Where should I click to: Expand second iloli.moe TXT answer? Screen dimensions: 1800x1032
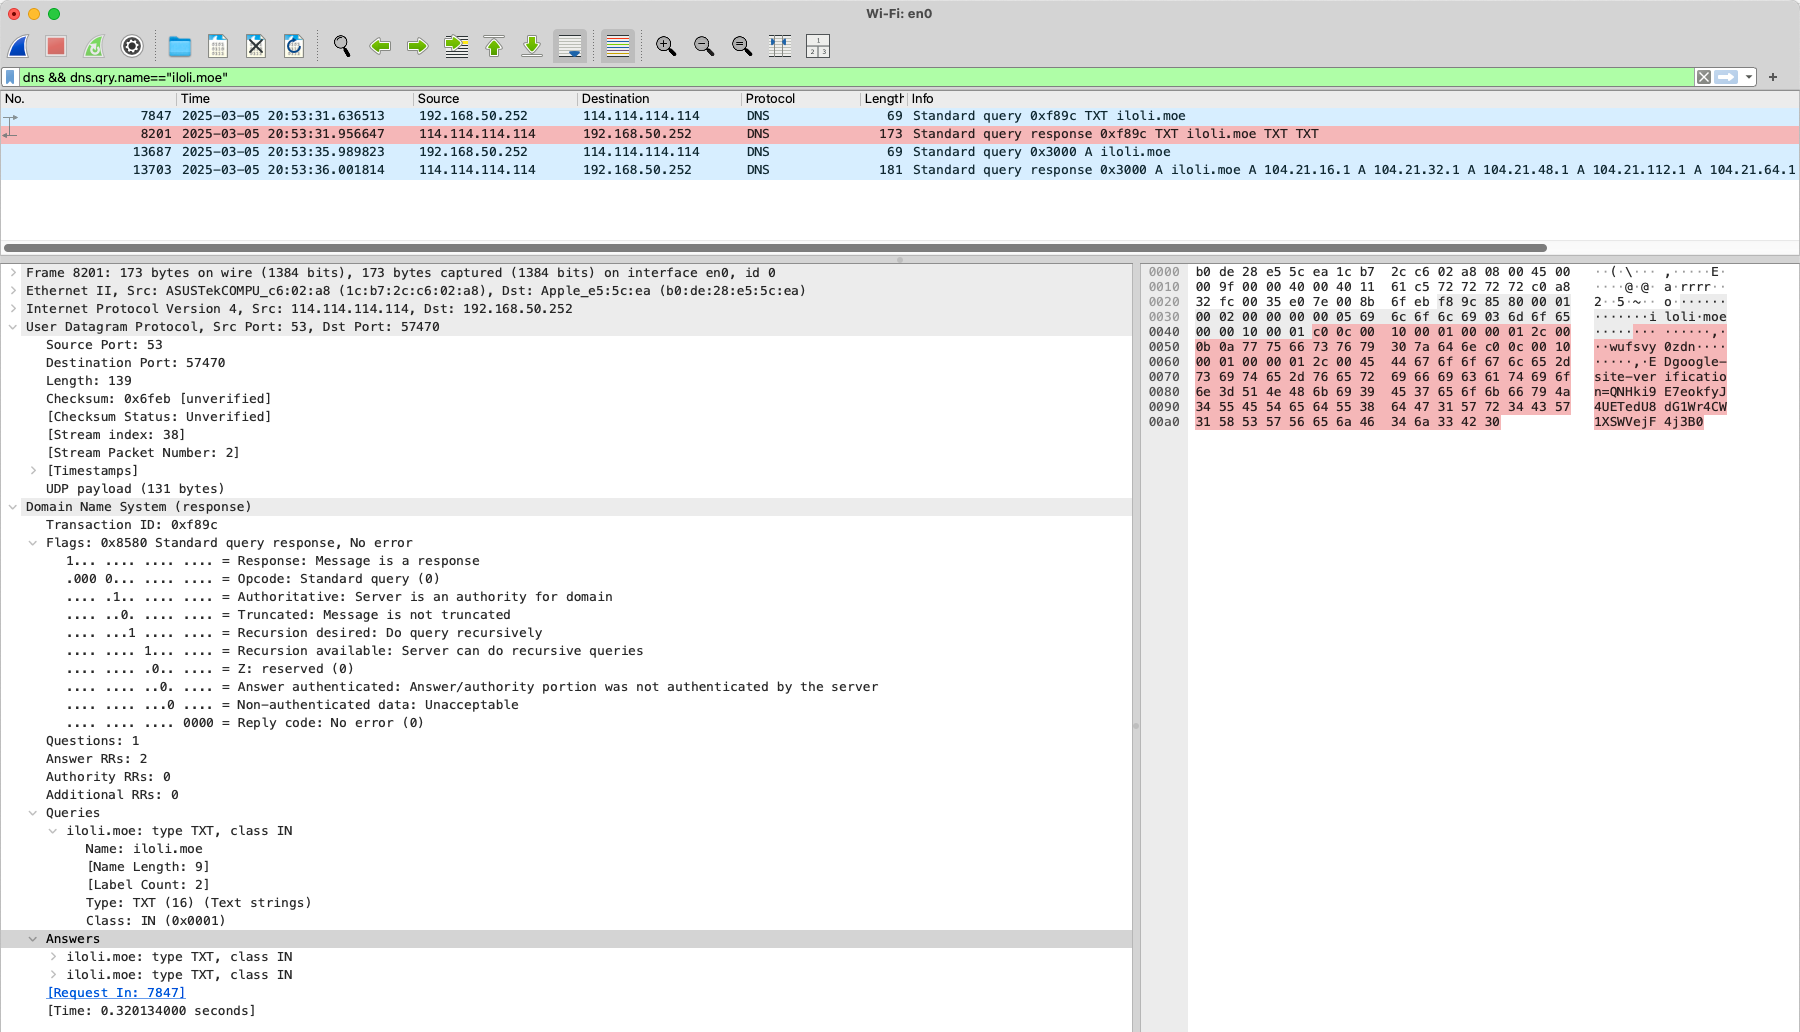coord(53,975)
